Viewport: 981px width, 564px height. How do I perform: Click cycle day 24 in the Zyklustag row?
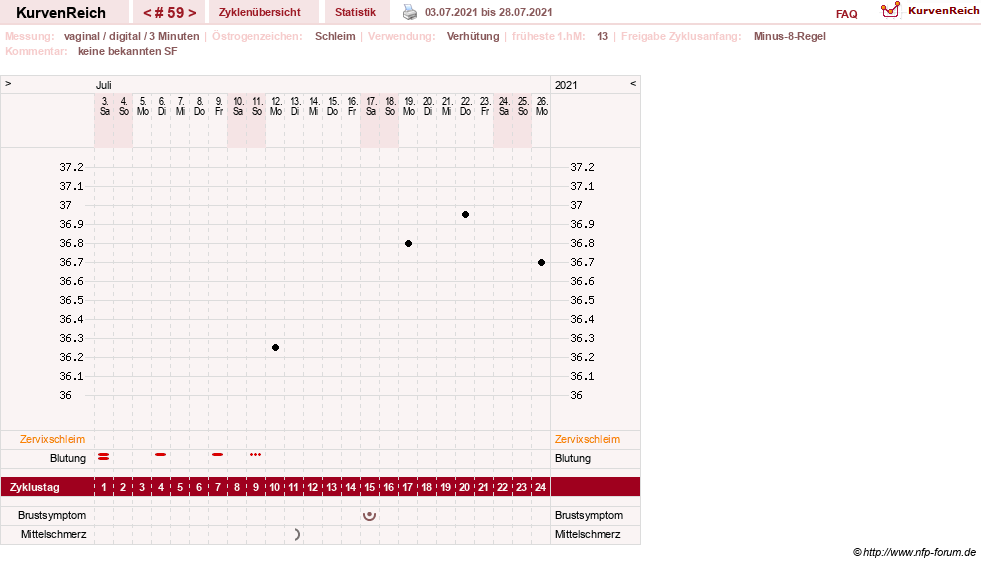click(x=541, y=487)
